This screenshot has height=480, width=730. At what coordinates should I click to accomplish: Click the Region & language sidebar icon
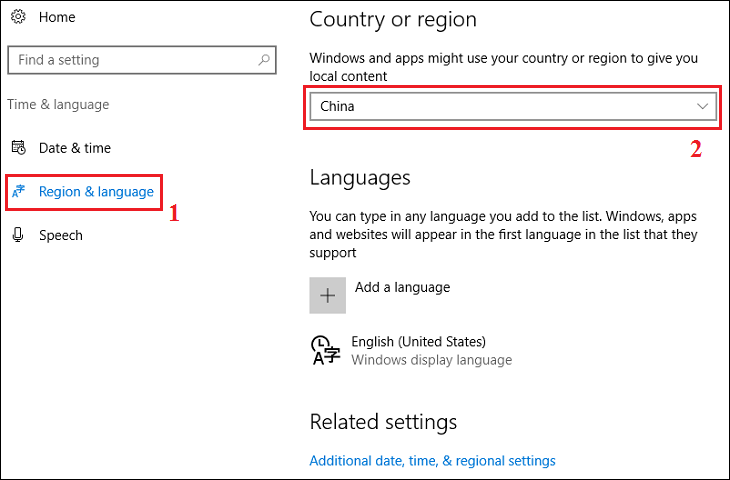[x=18, y=192]
